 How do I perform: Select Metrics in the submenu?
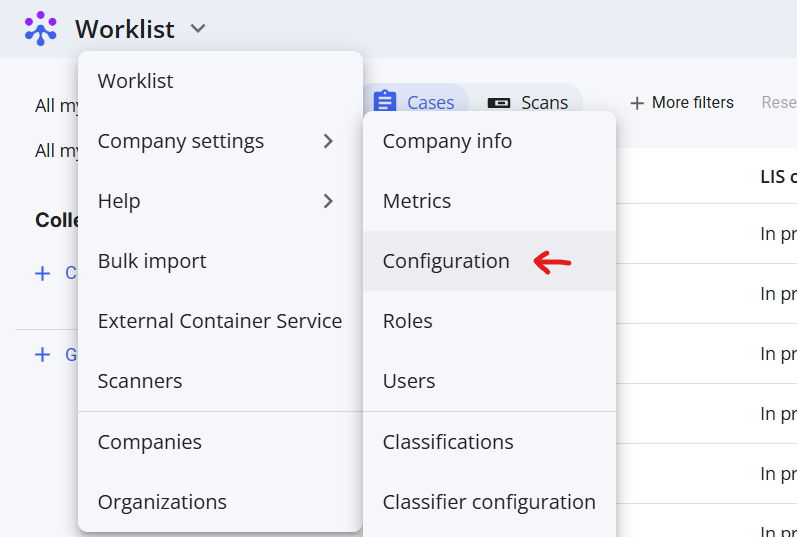[x=417, y=201]
